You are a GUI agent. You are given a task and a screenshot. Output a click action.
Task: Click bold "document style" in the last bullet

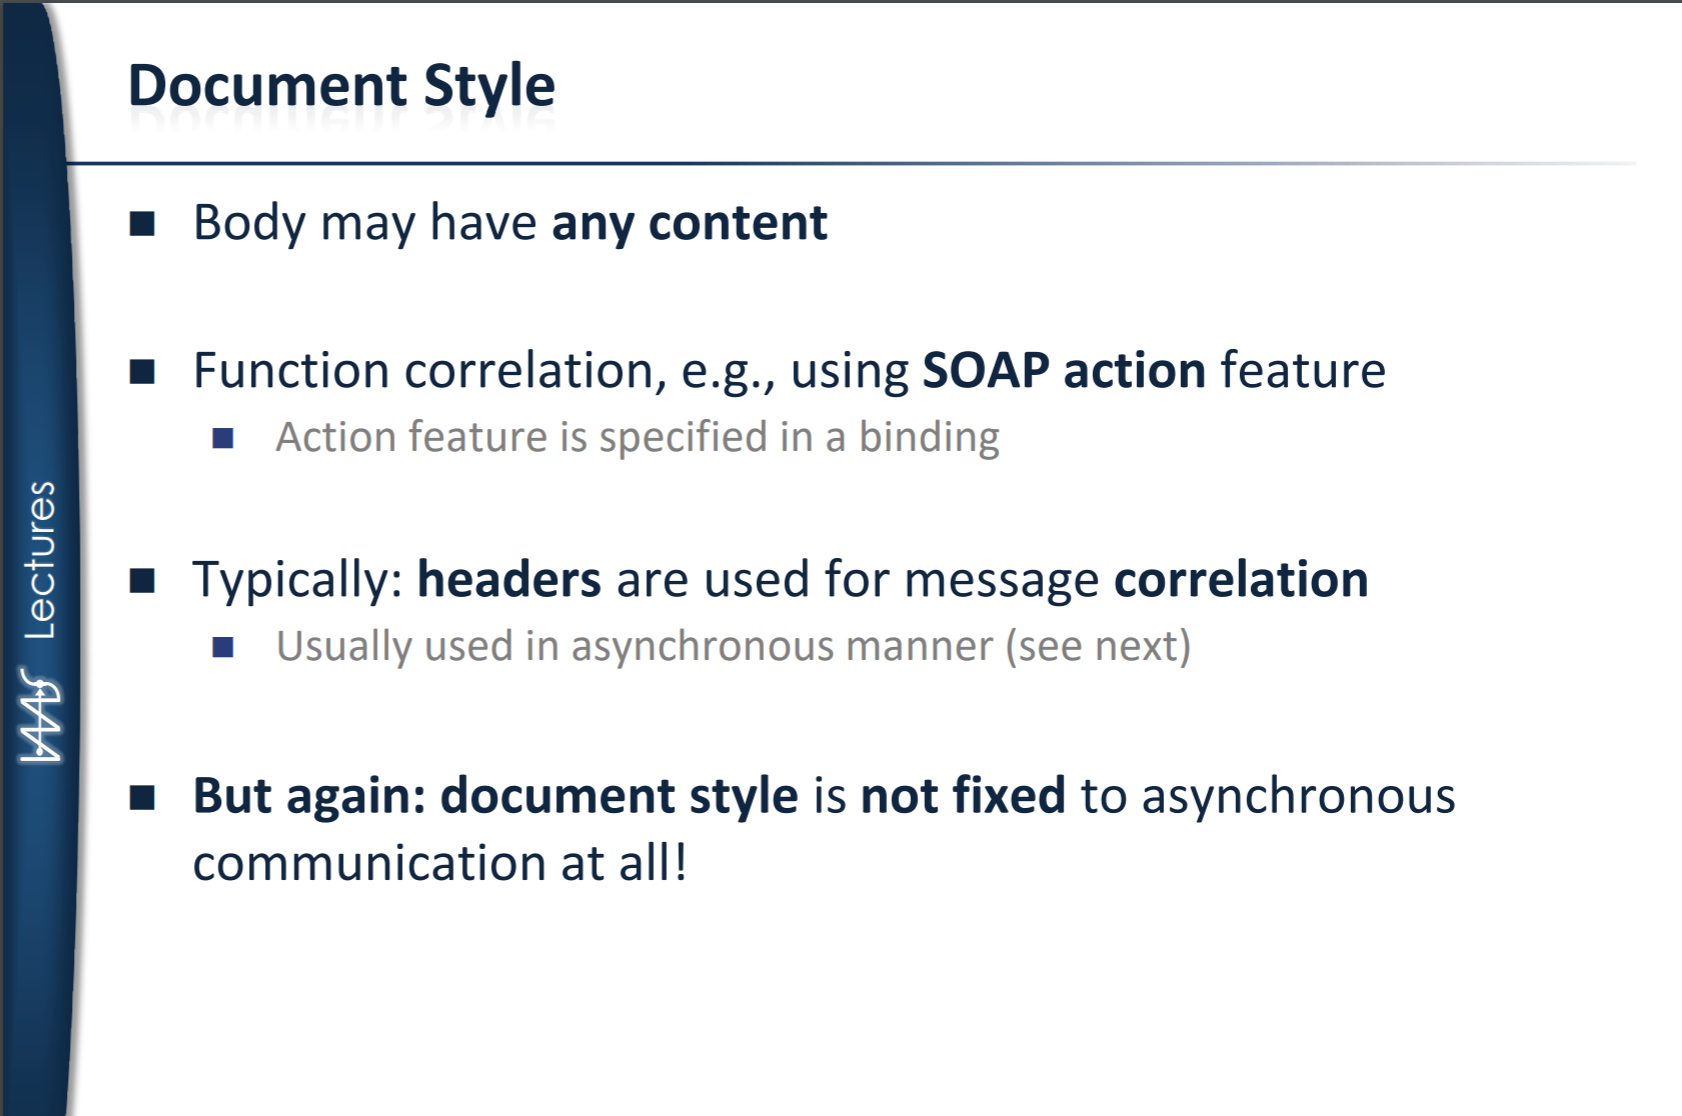pyautogui.click(x=619, y=796)
